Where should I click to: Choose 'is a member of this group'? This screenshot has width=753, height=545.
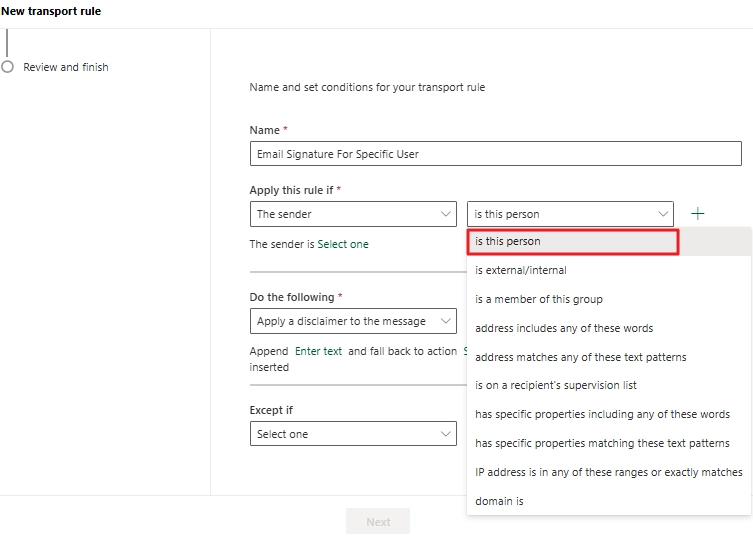click(609, 299)
